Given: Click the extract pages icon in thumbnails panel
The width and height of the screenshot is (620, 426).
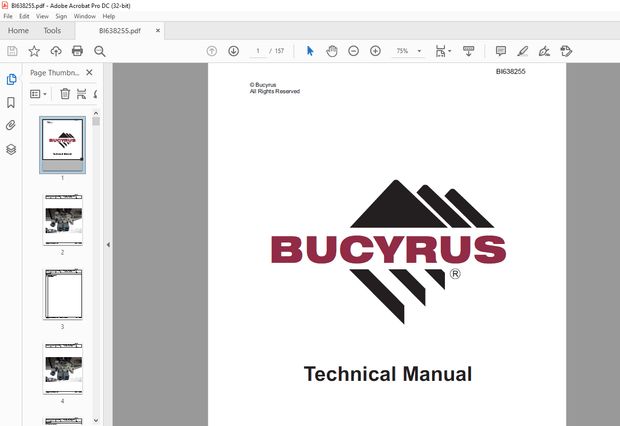Looking at the screenshot, I should click(81, 94).
